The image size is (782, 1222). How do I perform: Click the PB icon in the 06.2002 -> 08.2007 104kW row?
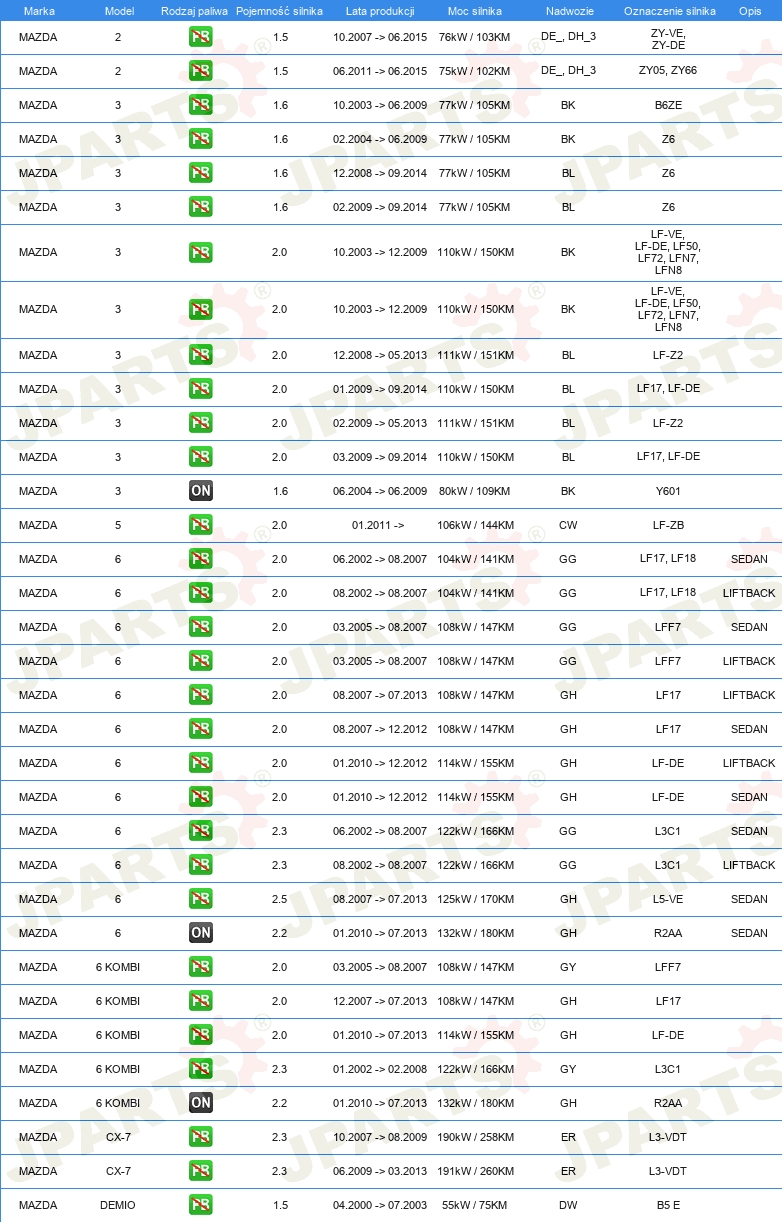(201, 560)
